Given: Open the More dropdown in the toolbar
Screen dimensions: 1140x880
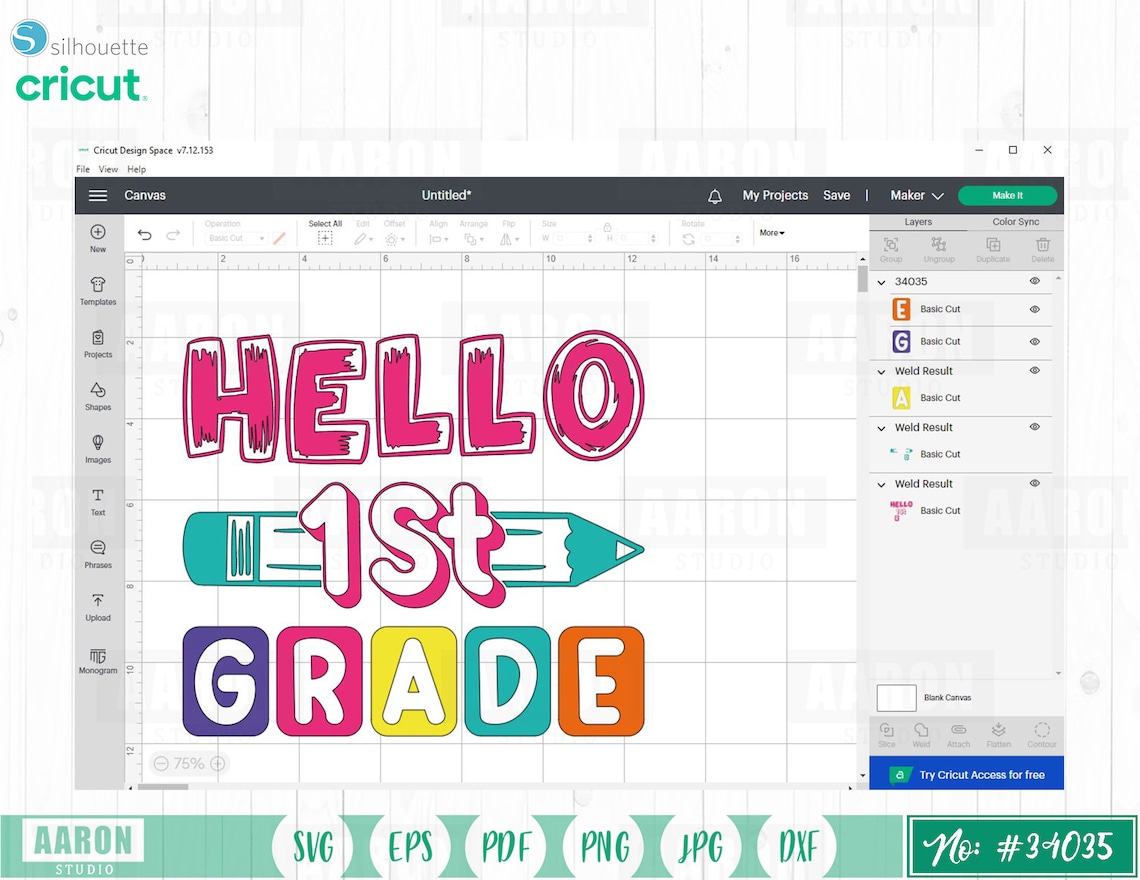Looking at the screenshot, I should 771,232.
